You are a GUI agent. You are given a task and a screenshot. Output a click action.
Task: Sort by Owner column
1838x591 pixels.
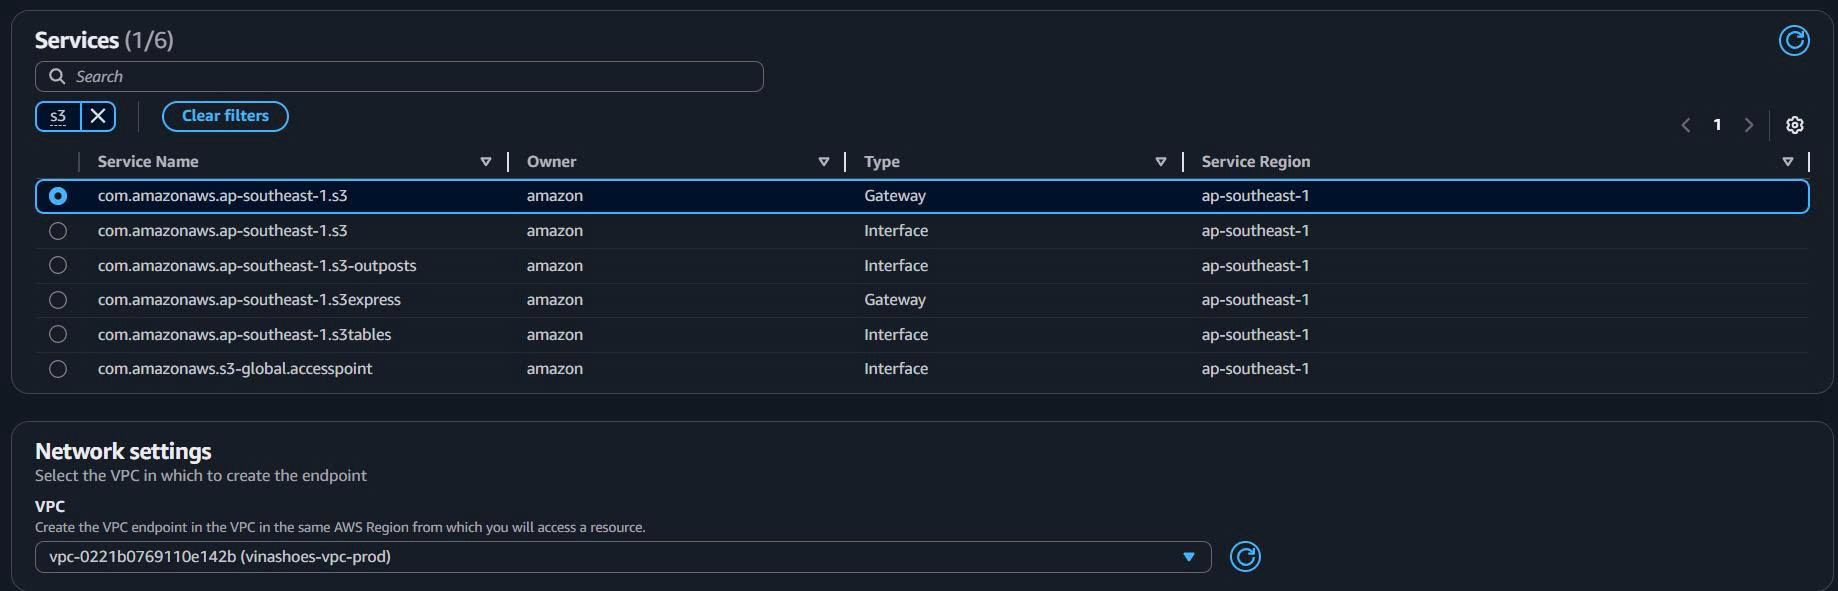tap(823, 162)
